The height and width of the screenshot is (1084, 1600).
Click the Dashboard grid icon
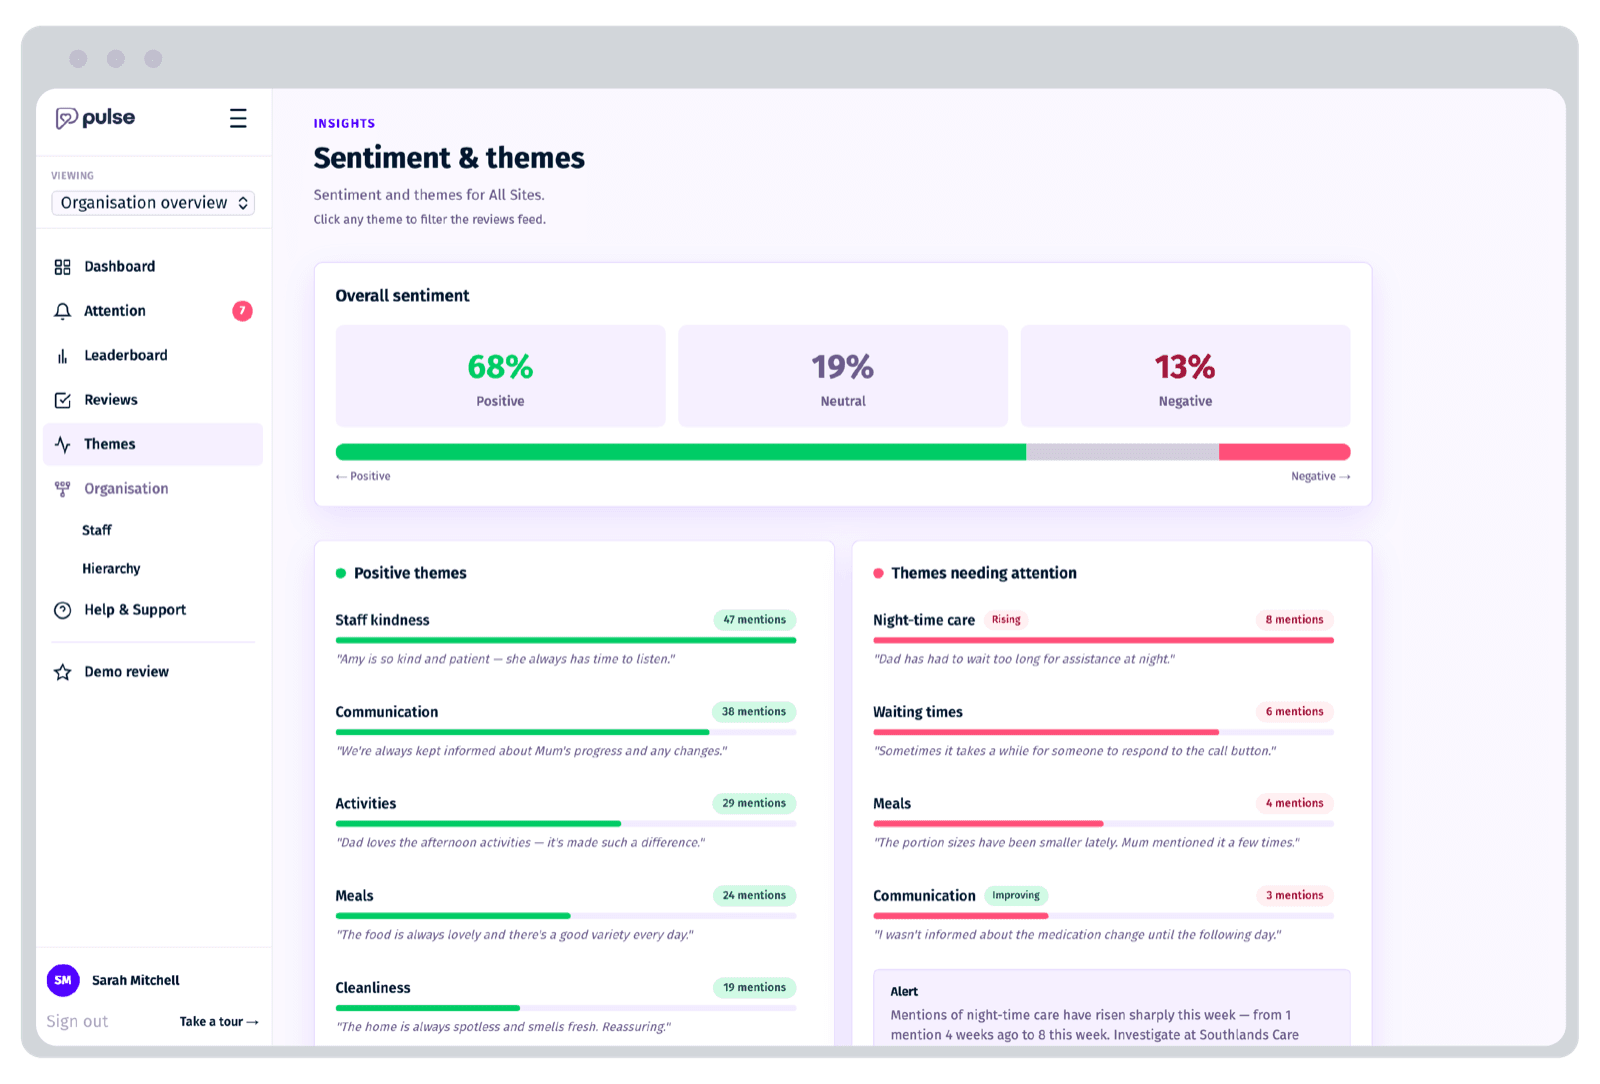pos(62,267)
